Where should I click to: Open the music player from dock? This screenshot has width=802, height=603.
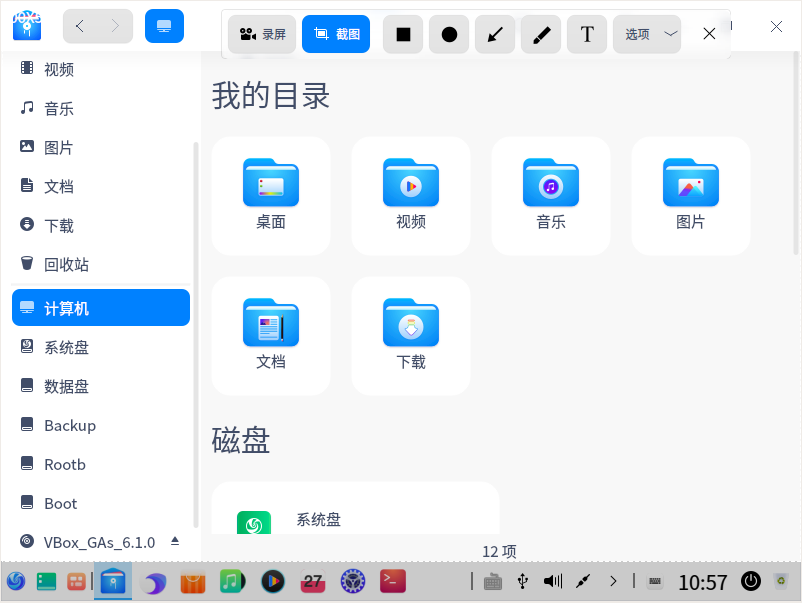232,582
